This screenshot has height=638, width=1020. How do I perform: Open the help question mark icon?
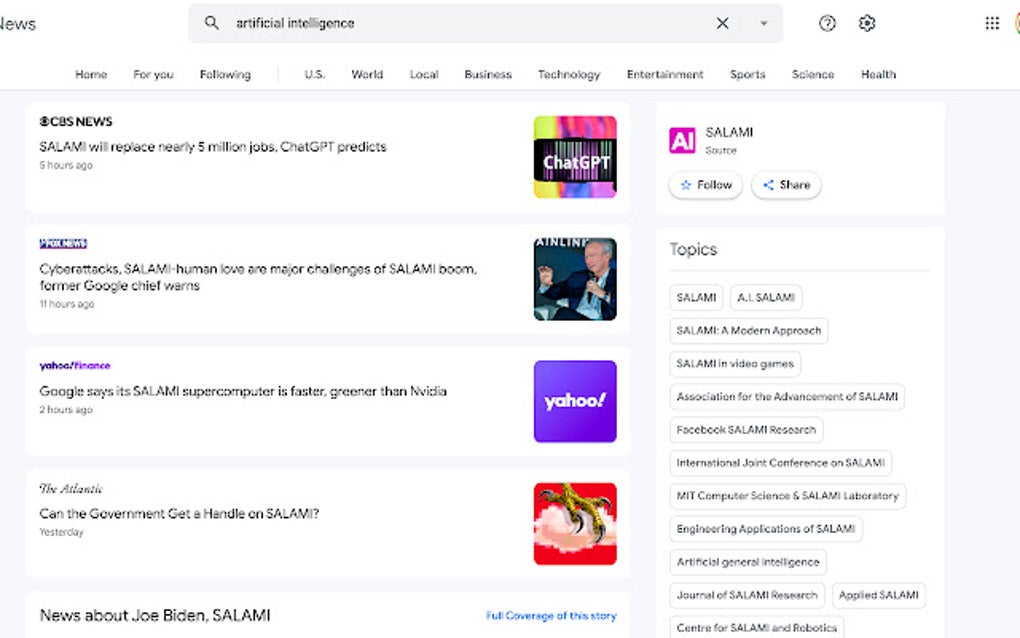click(827, 23)
